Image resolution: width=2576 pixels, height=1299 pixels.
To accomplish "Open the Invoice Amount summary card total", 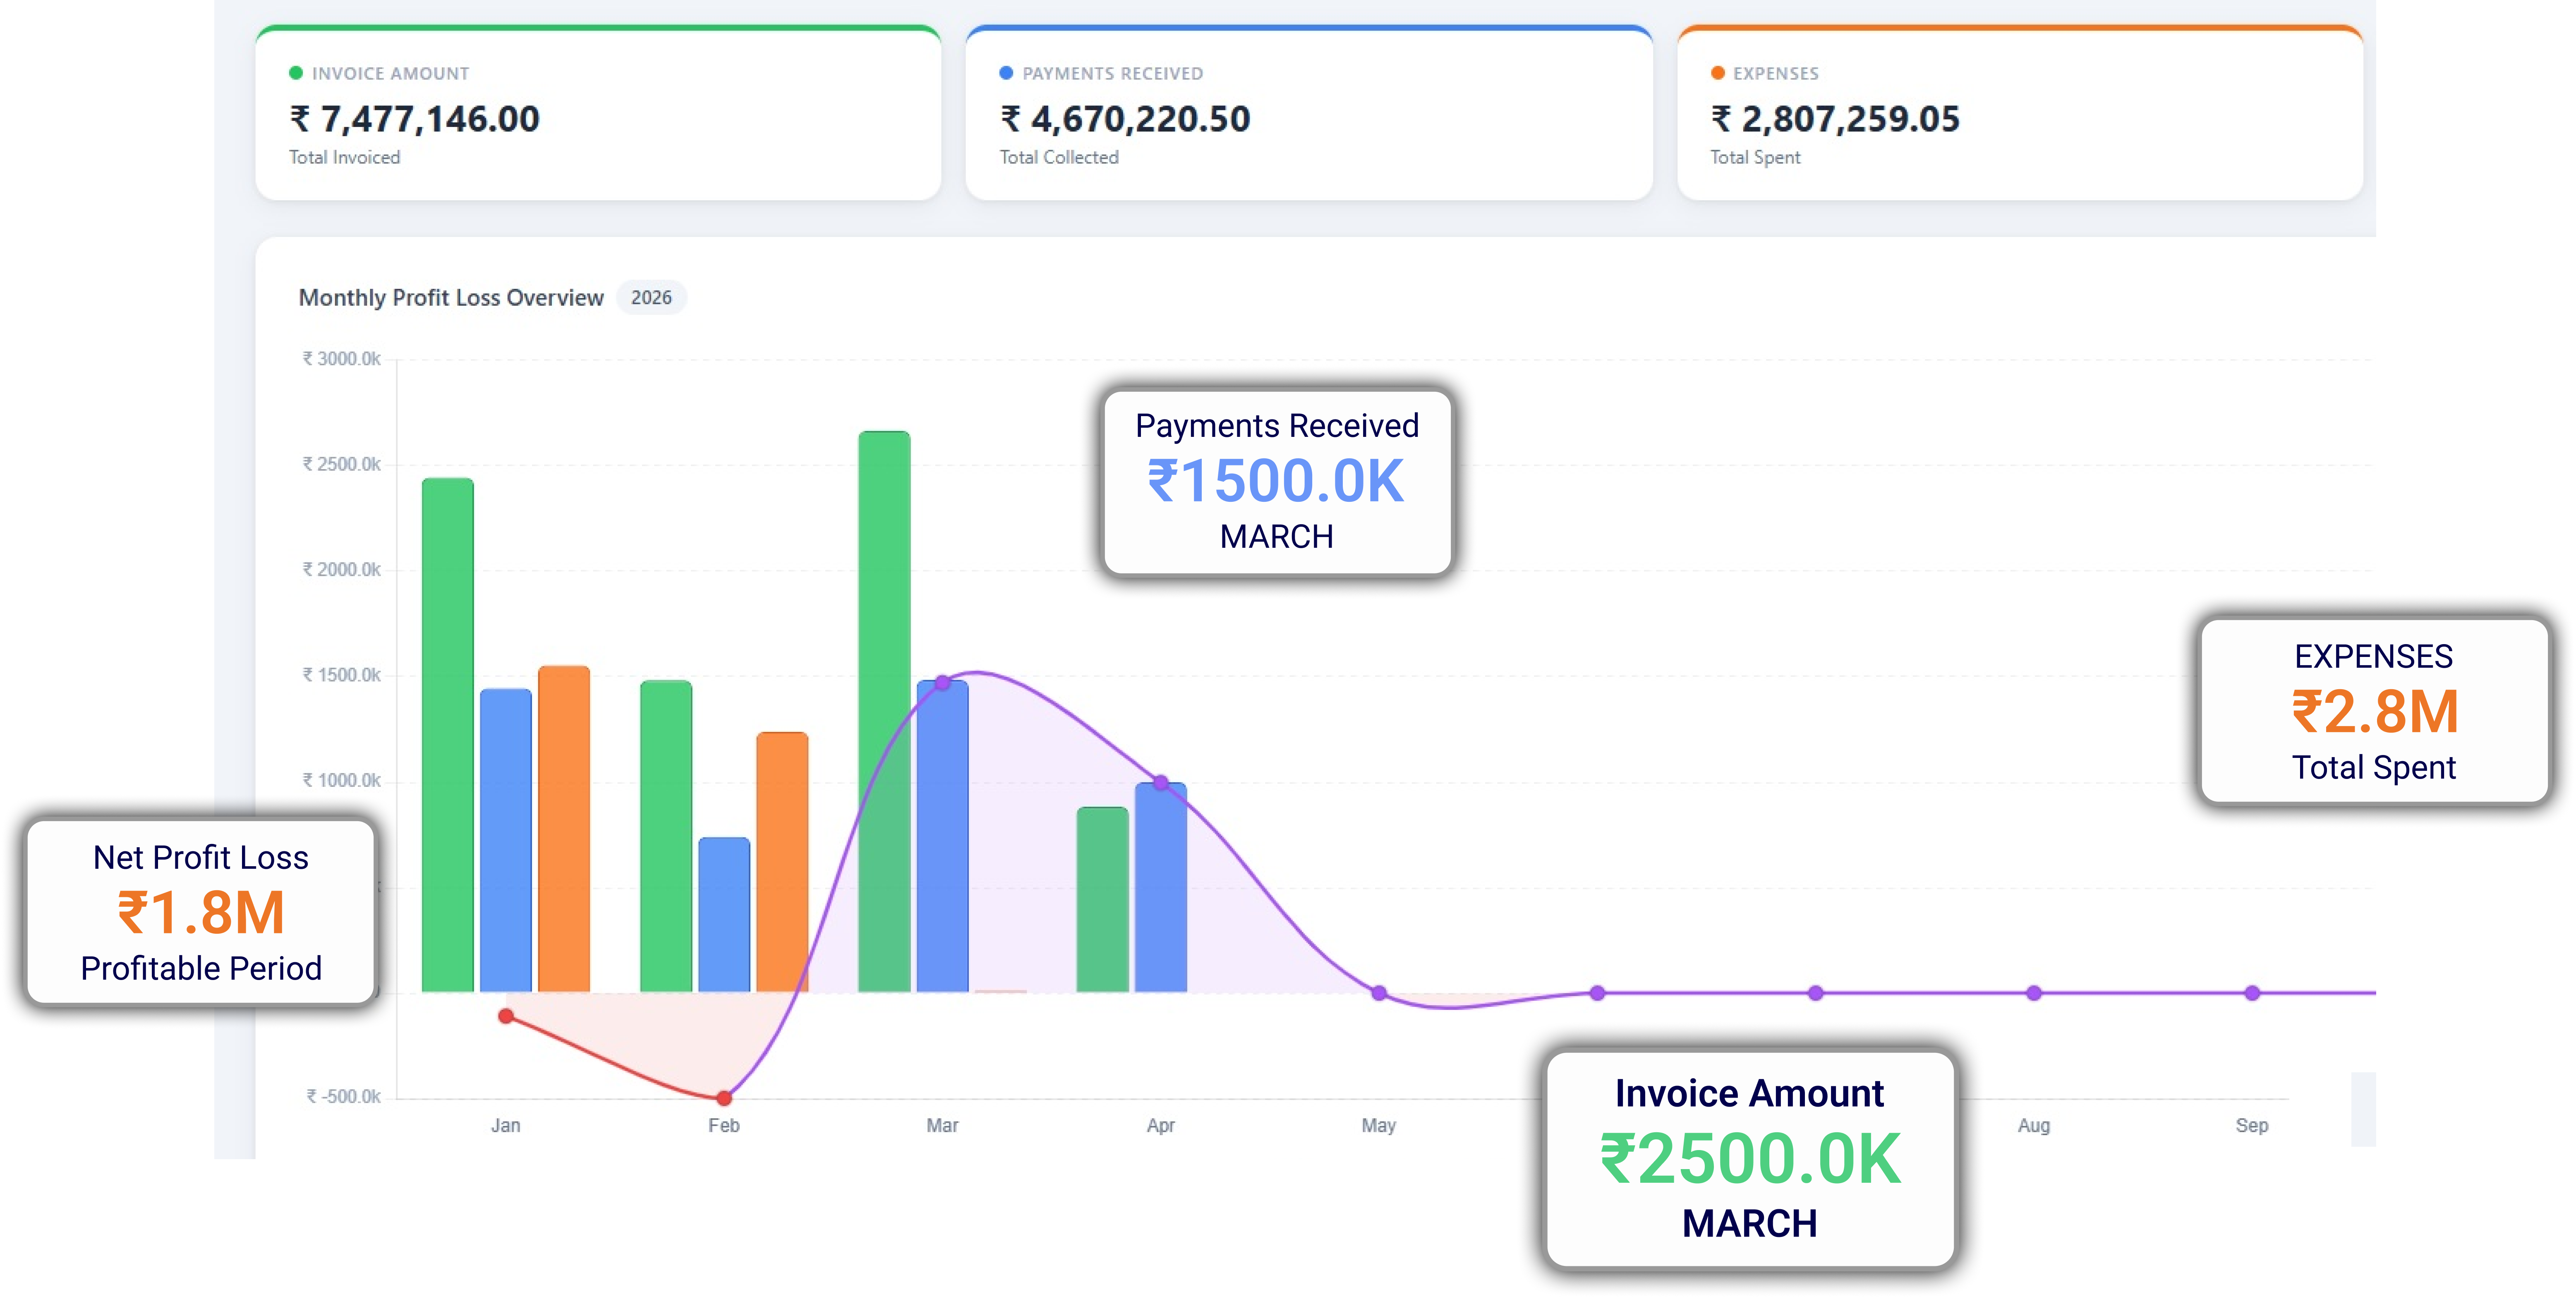I will (x=414, y=119).
